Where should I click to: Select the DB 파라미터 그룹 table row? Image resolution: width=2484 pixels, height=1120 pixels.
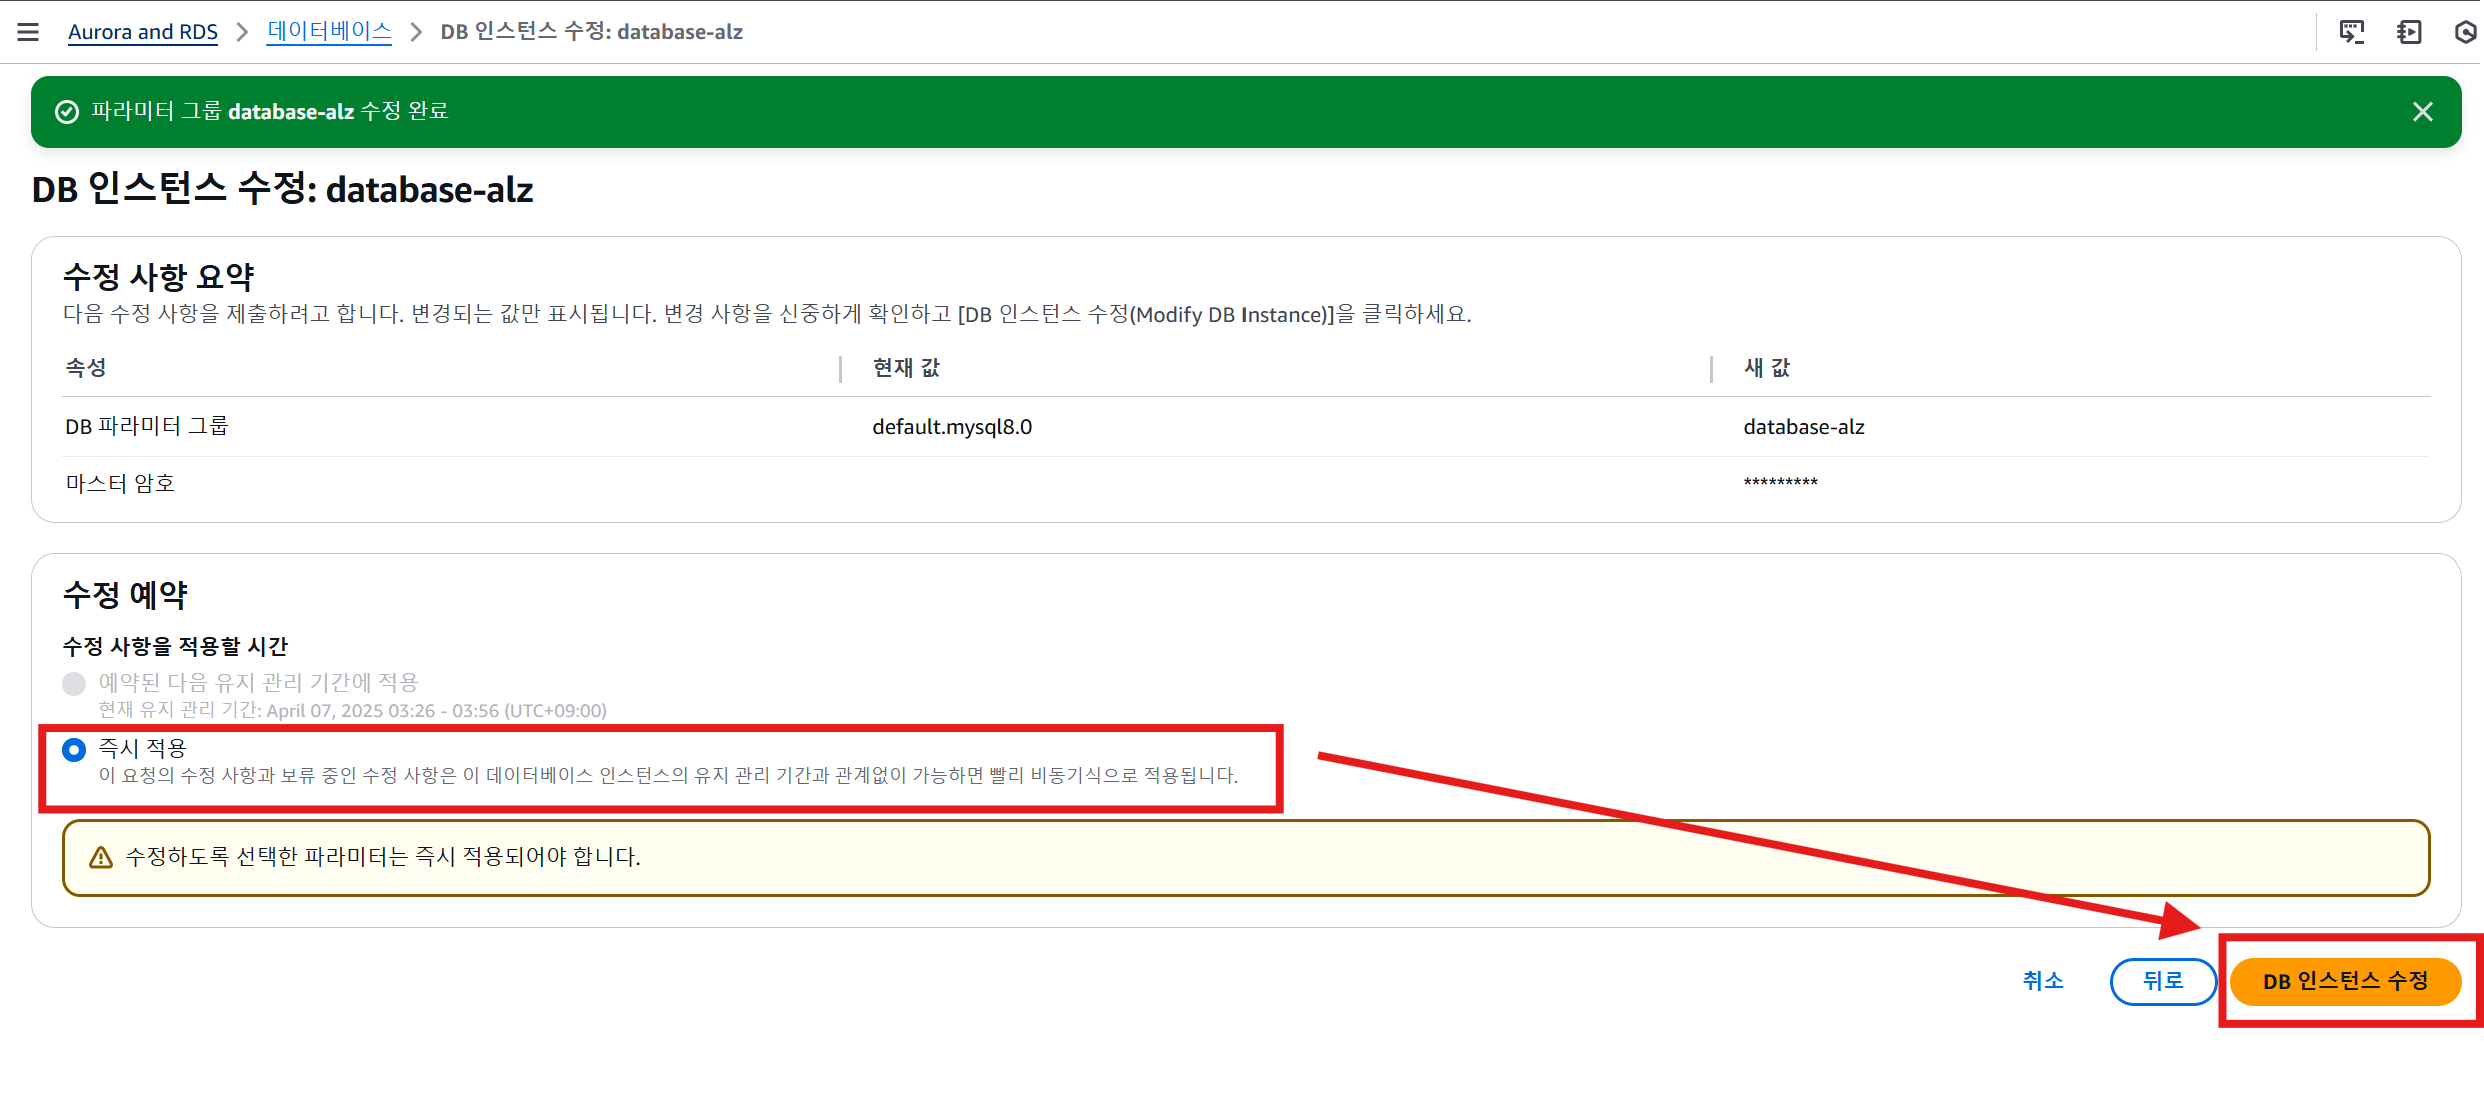tap(147, 427)
